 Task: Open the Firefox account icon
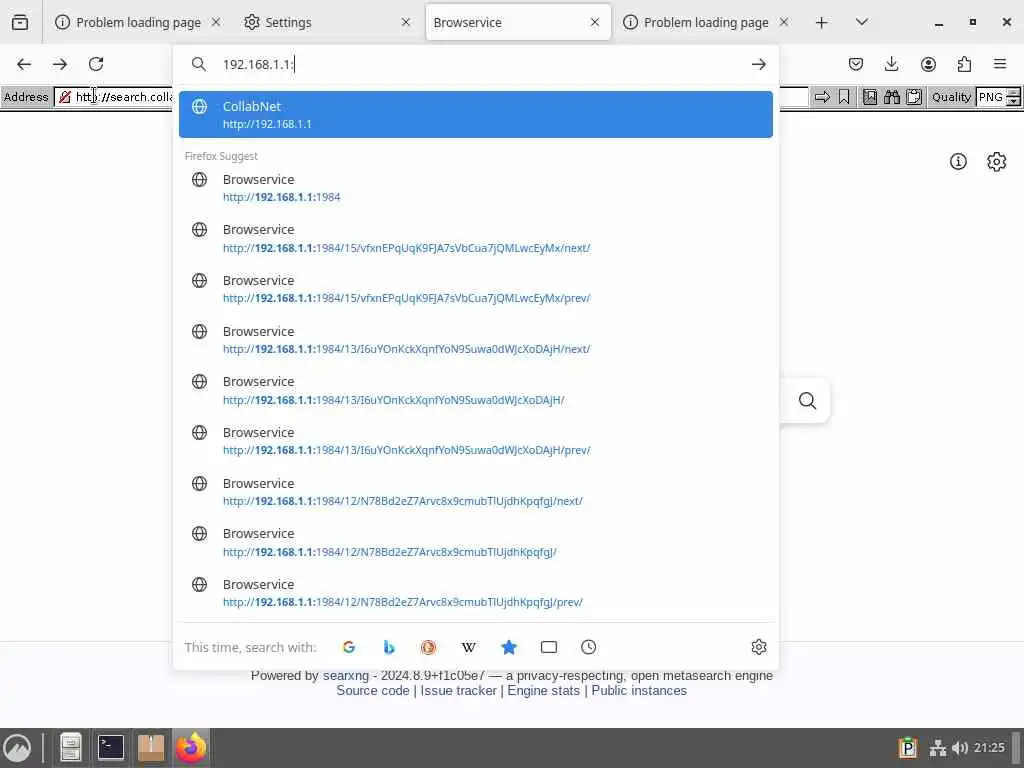pyautogui.click(x=928, y=64)
